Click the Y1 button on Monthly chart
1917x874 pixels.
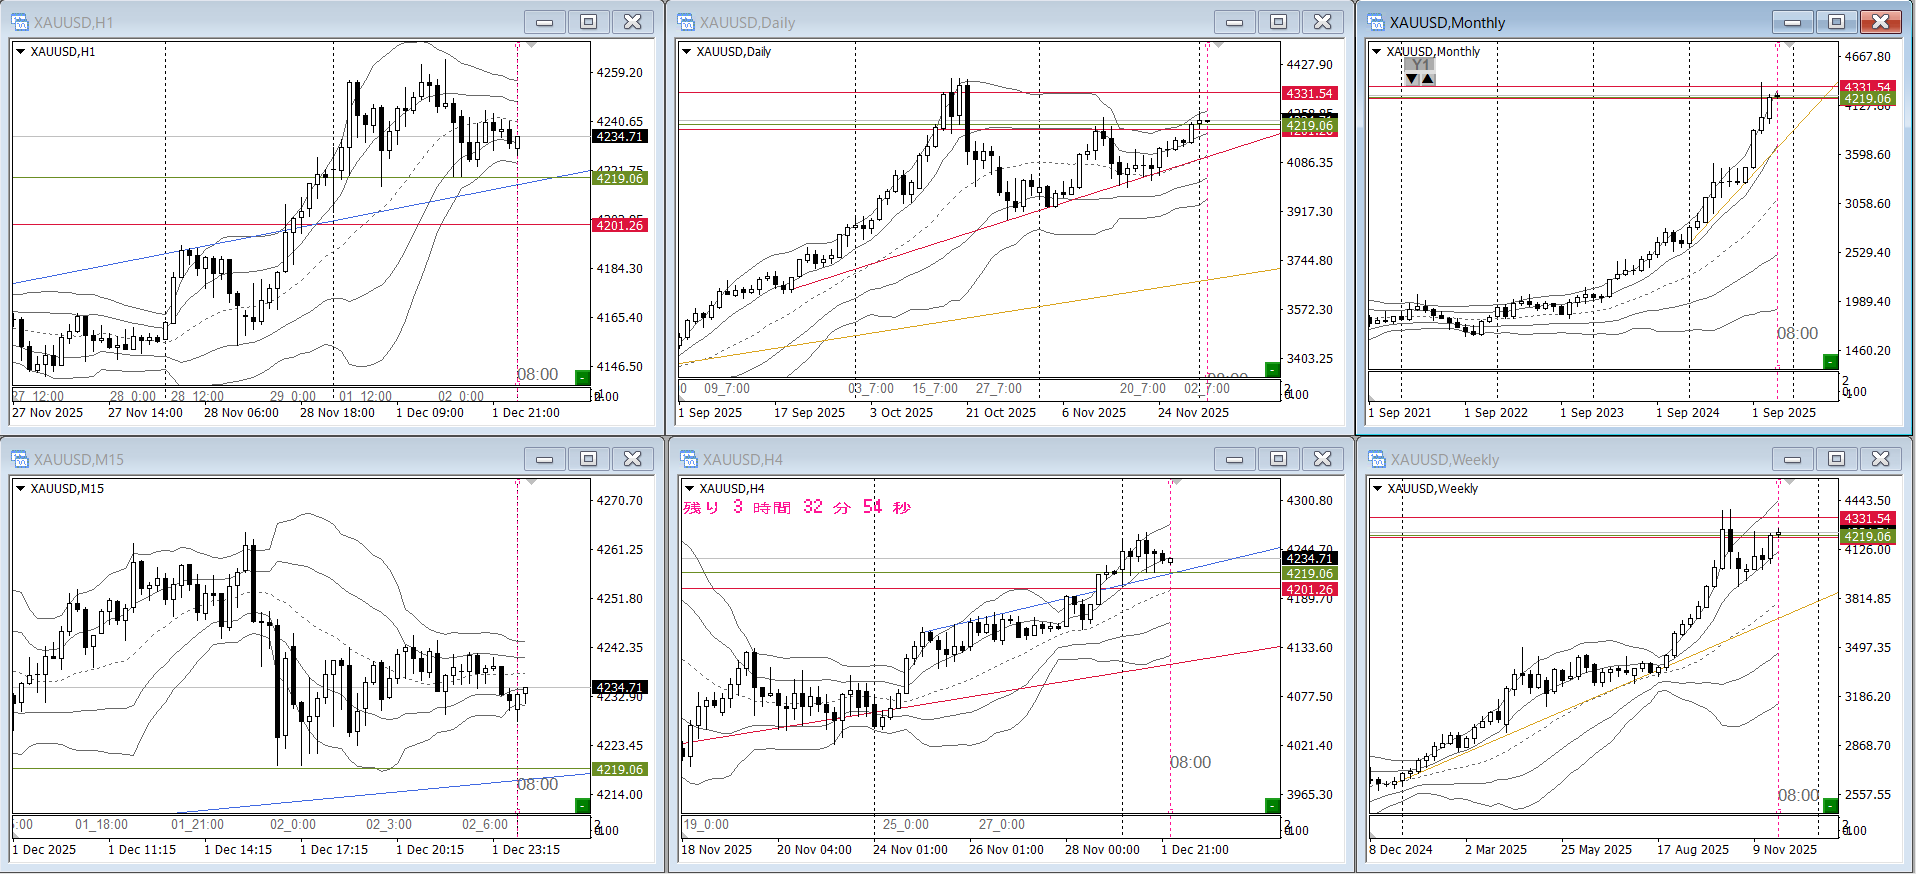(x=1420, y=65)
